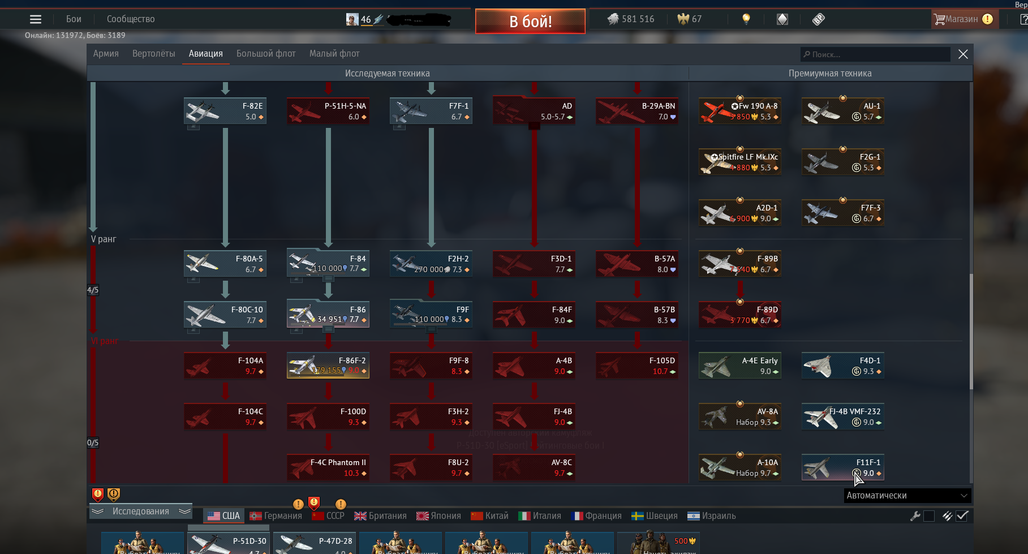Select the F-86F-2 highlighted aircraft card
This screenshot has width=1028, height=554.
pyautogui.click(x=328, y=365)
